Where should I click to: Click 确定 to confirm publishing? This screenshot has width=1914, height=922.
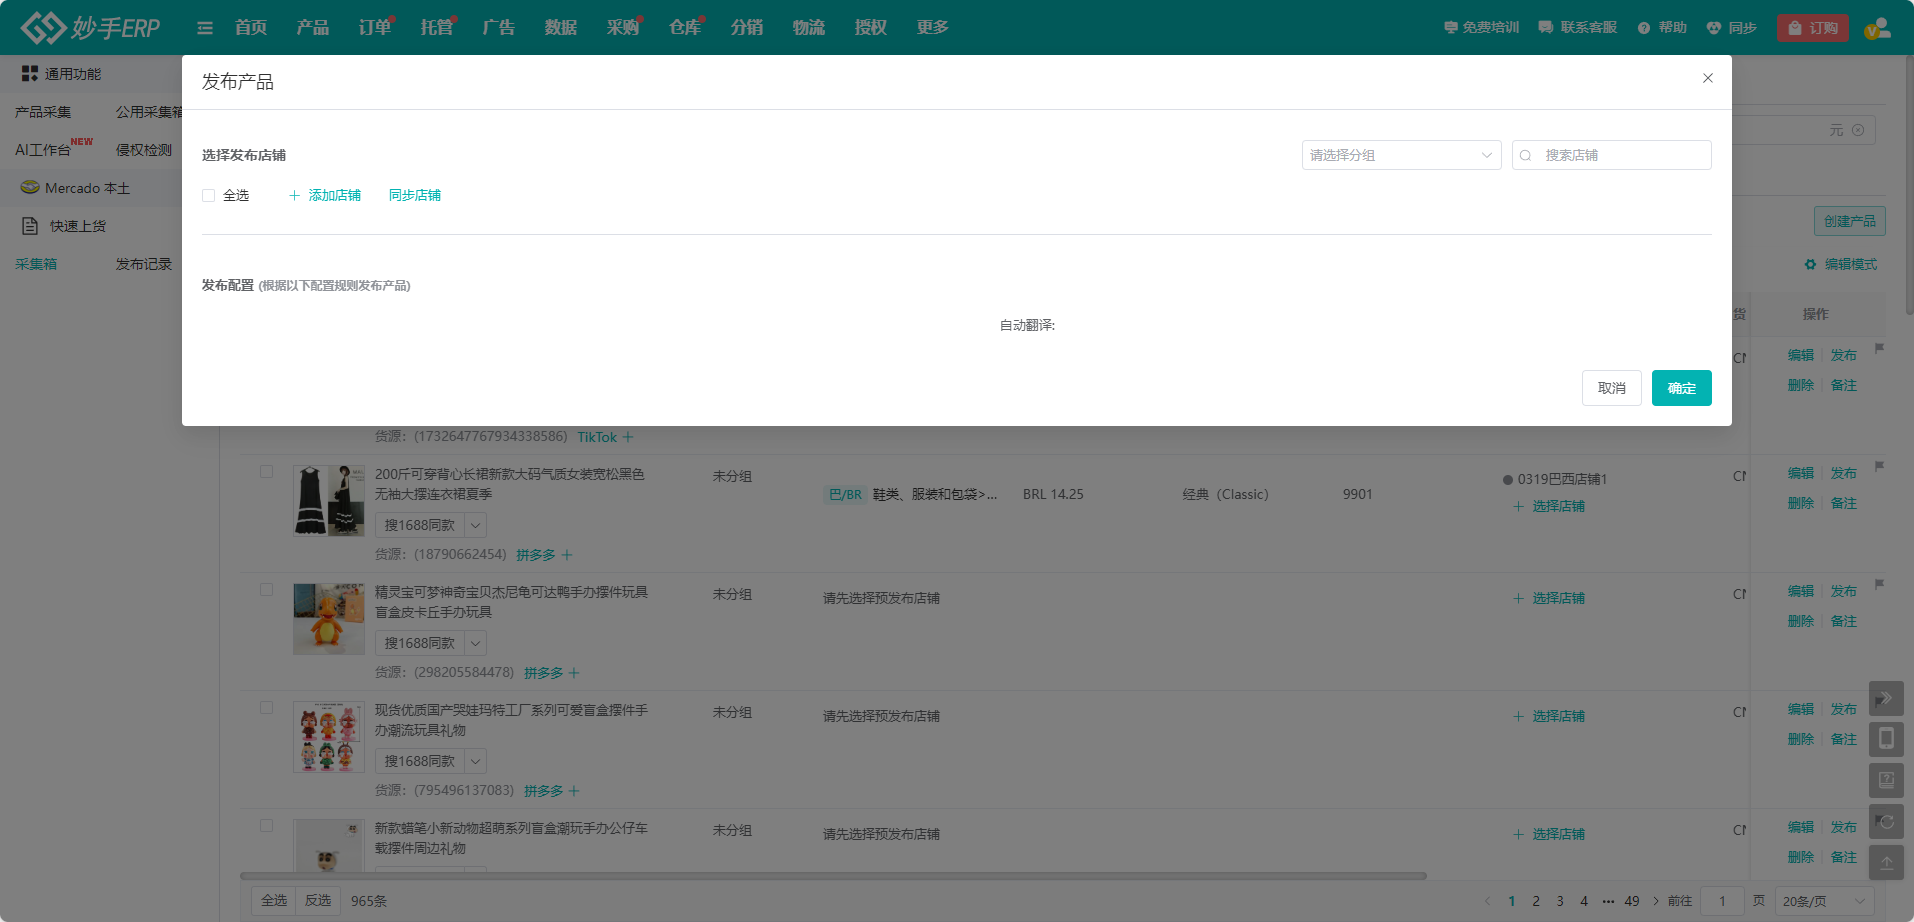[x=1681, y=388]
